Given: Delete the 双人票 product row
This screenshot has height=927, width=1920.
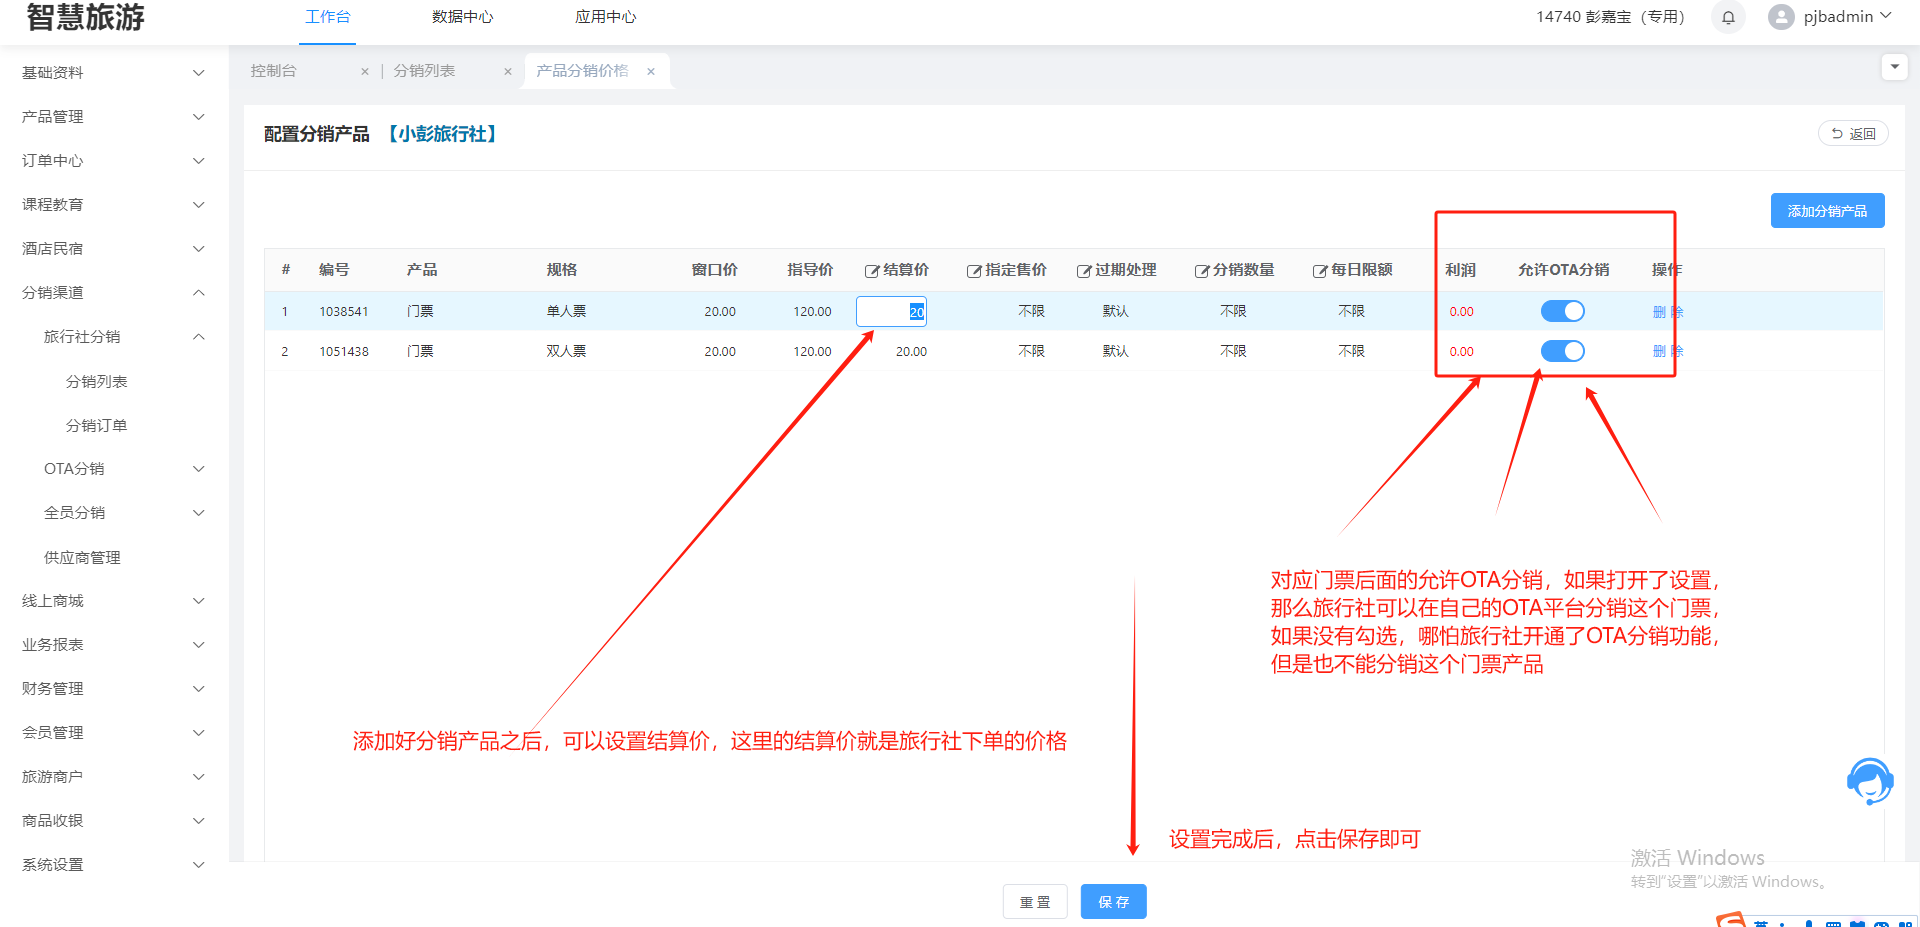Looking at the screenshot, I should click(x=1667, y=351).
